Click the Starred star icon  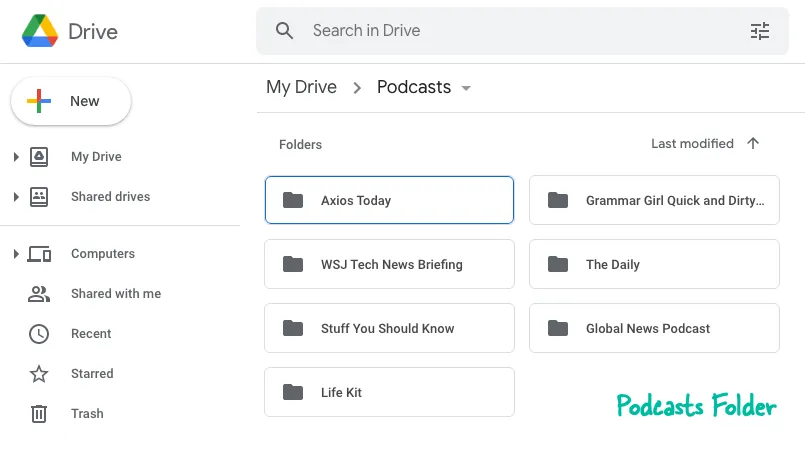pos(39,374)
